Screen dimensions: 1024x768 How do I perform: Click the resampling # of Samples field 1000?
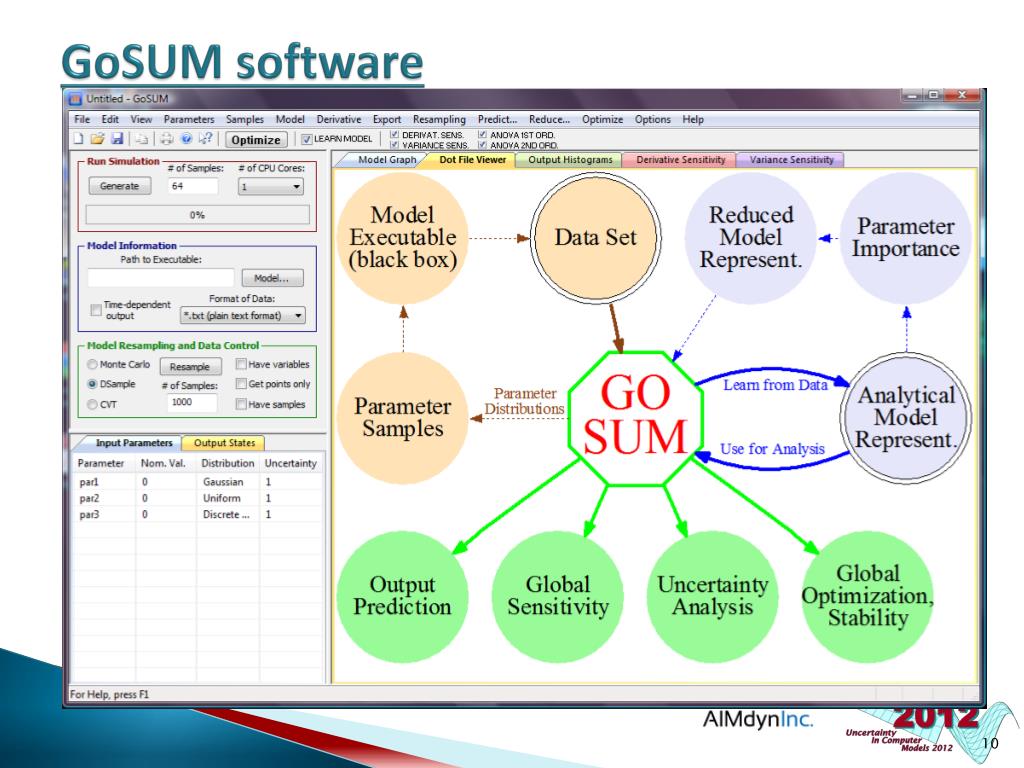[x=192, y=402]
